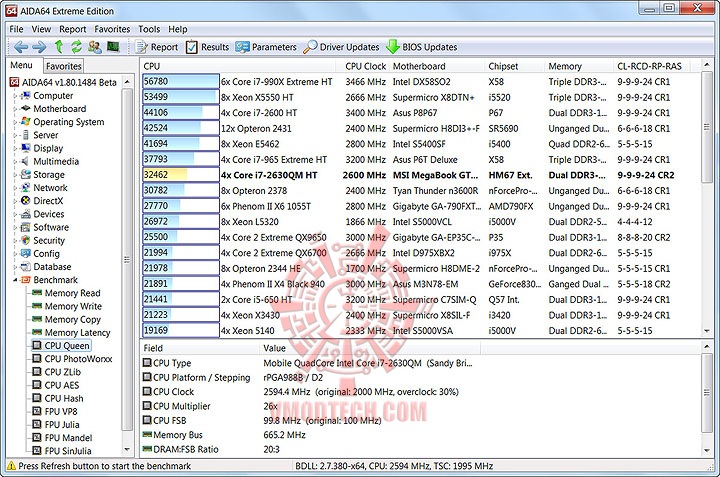Image resolution: width=720 pixels, height=477 pixels.
Task: Open the File menu
Action: (16, 29)
